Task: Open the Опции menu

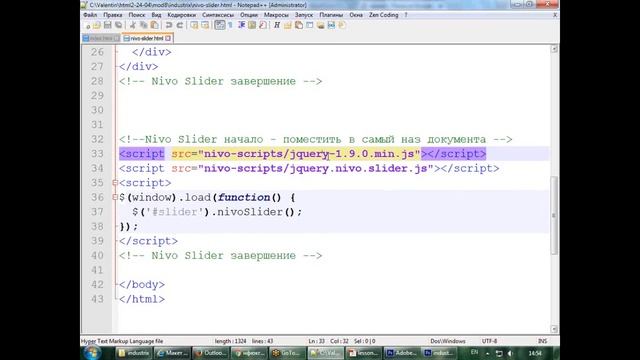Action: (x=249, y=15)
